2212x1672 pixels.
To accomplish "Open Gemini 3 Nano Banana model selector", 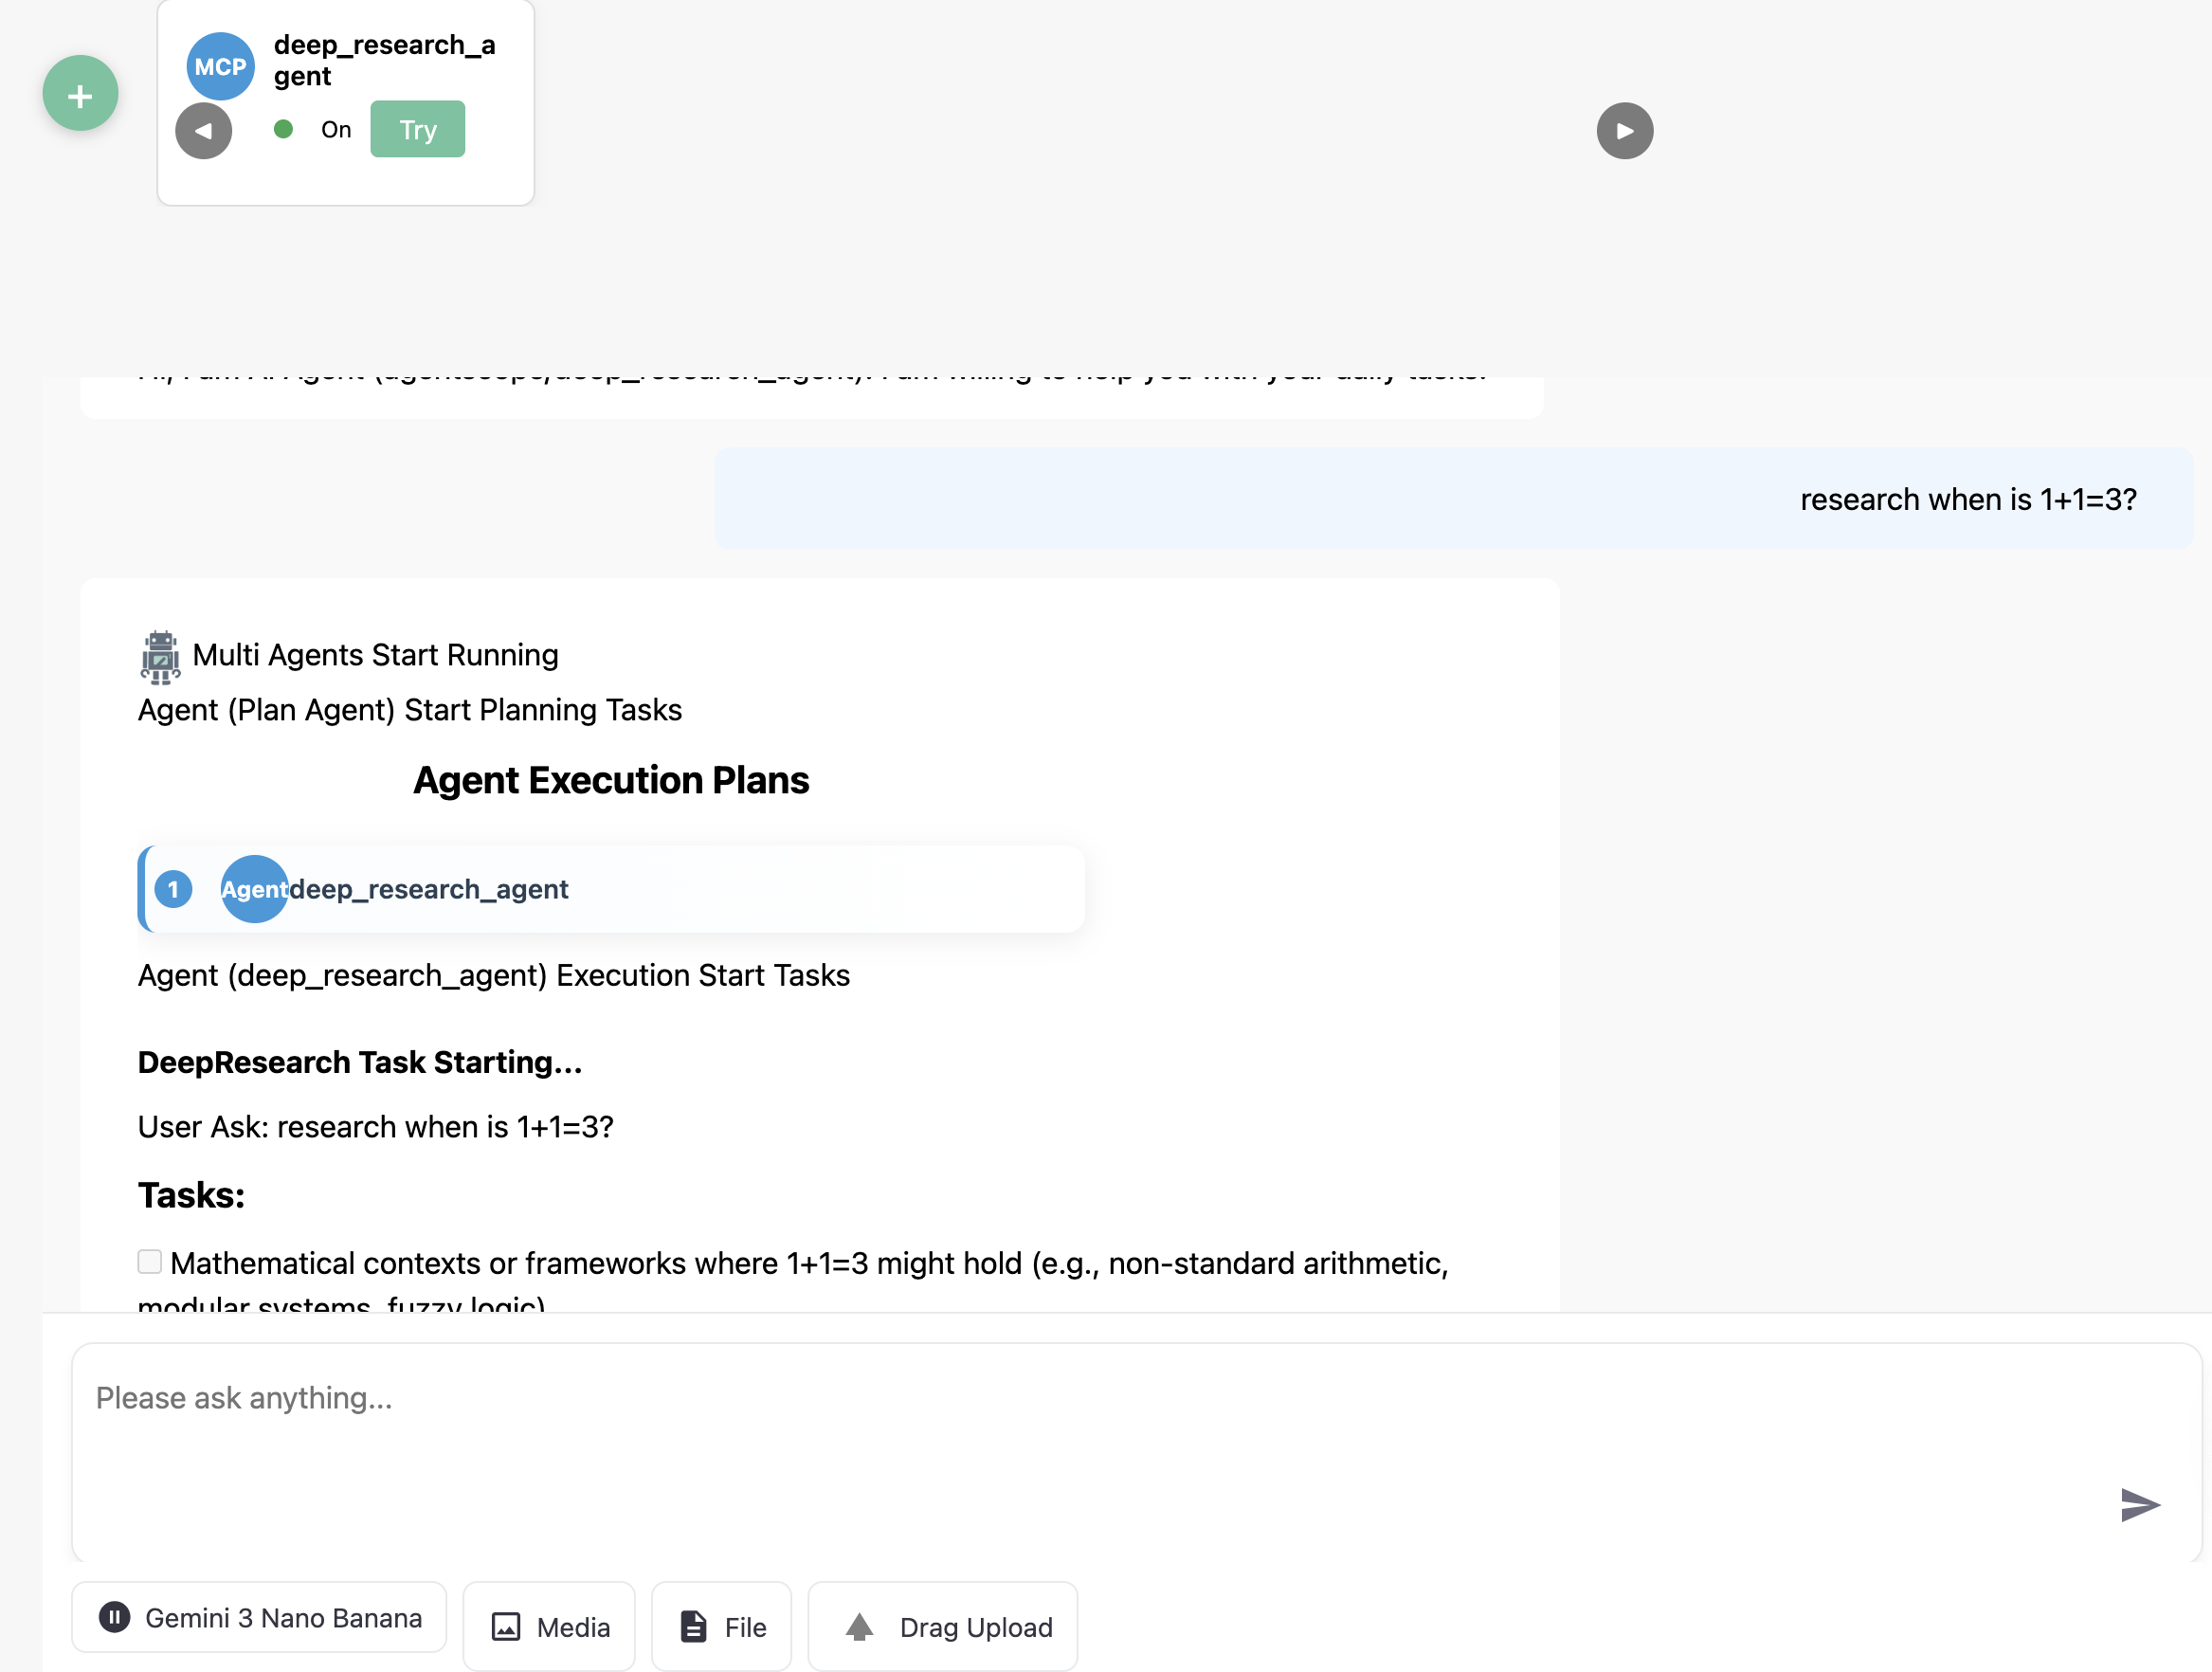I will (x=260, y=1618).
